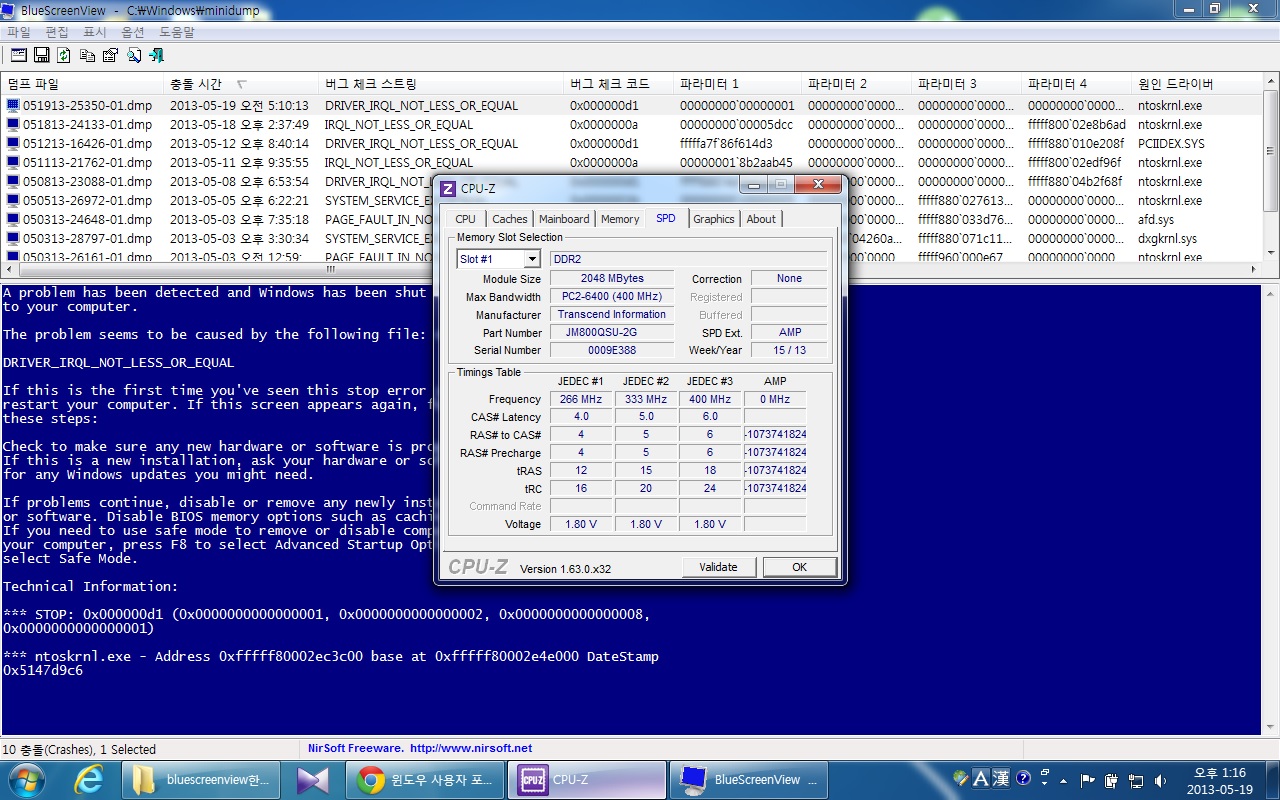Launch Internet Explorer from the taskbar
This screenshot has height=800, width=1280.
click(x=88, y=780)
